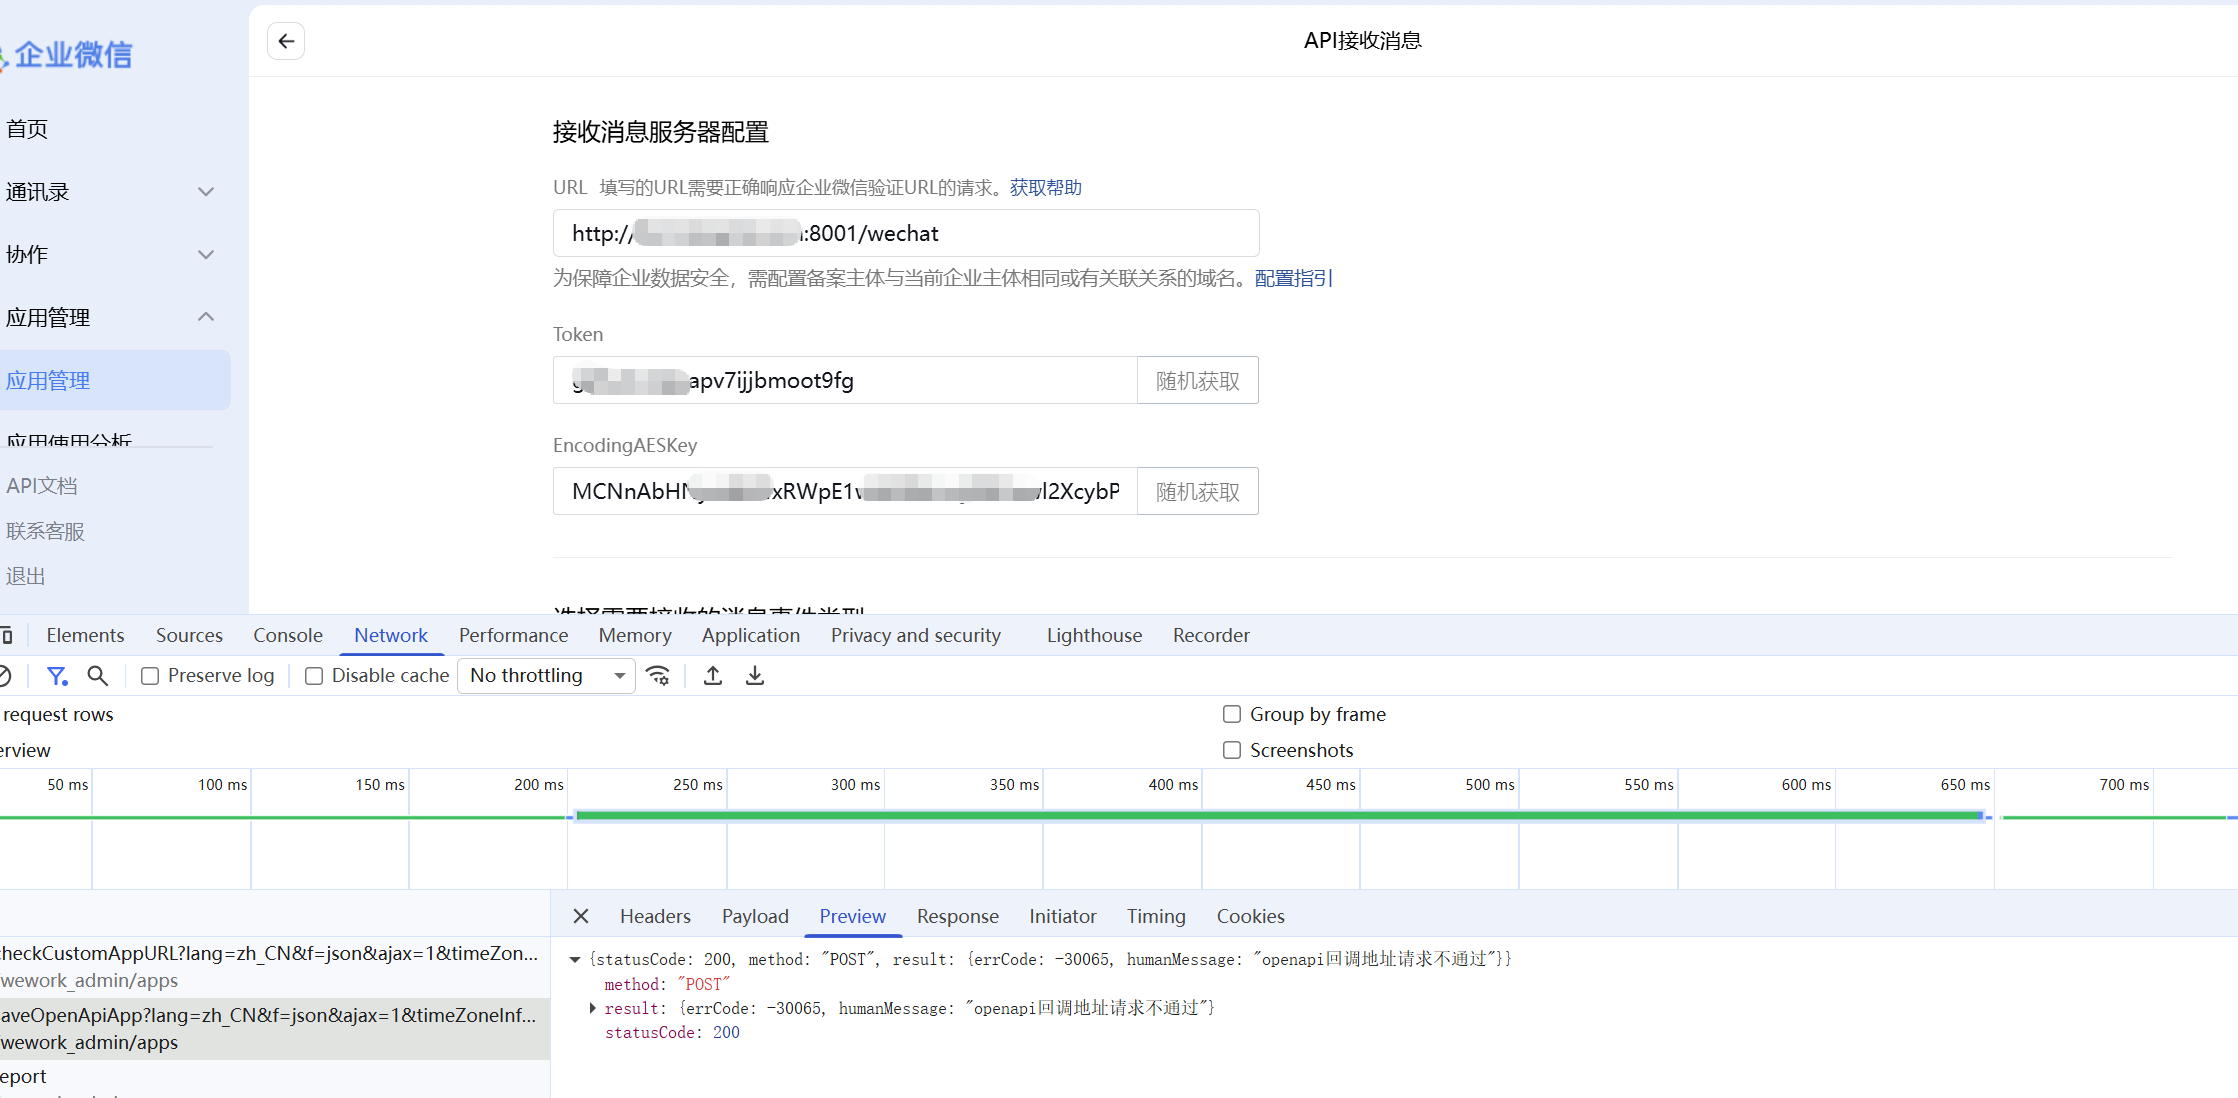Screen dimensions: 2238x1098
Task: Click the clear network log icon
Action: pos(5,676)
